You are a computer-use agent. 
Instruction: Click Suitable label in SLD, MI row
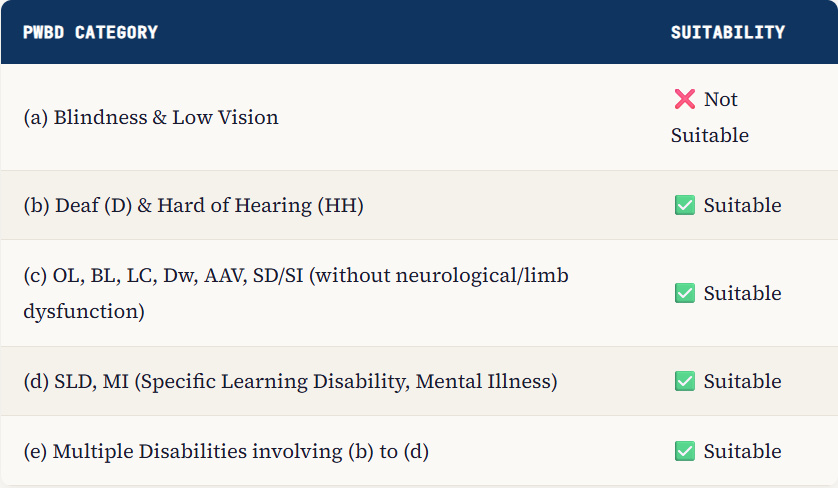coord(742,381)
